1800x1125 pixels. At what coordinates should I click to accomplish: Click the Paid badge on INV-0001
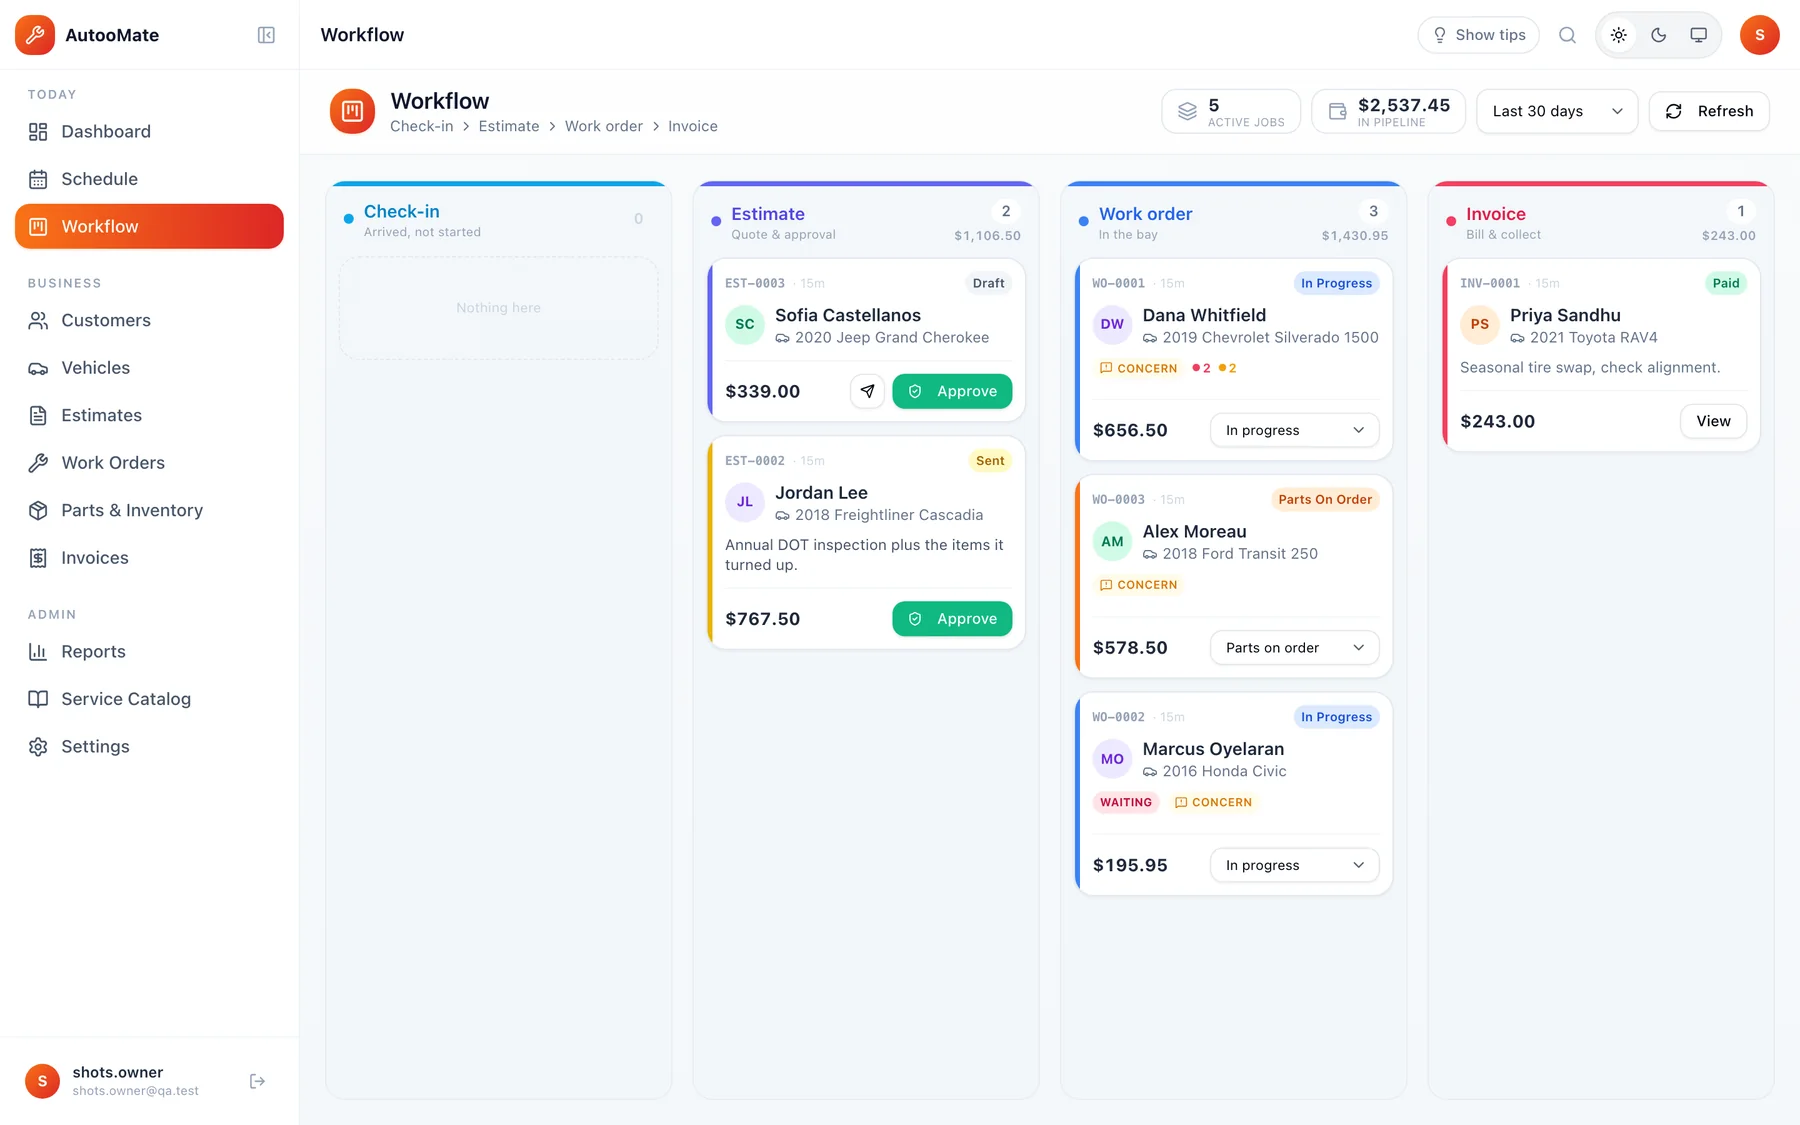pyautogui.click(x=1726, y=283)
